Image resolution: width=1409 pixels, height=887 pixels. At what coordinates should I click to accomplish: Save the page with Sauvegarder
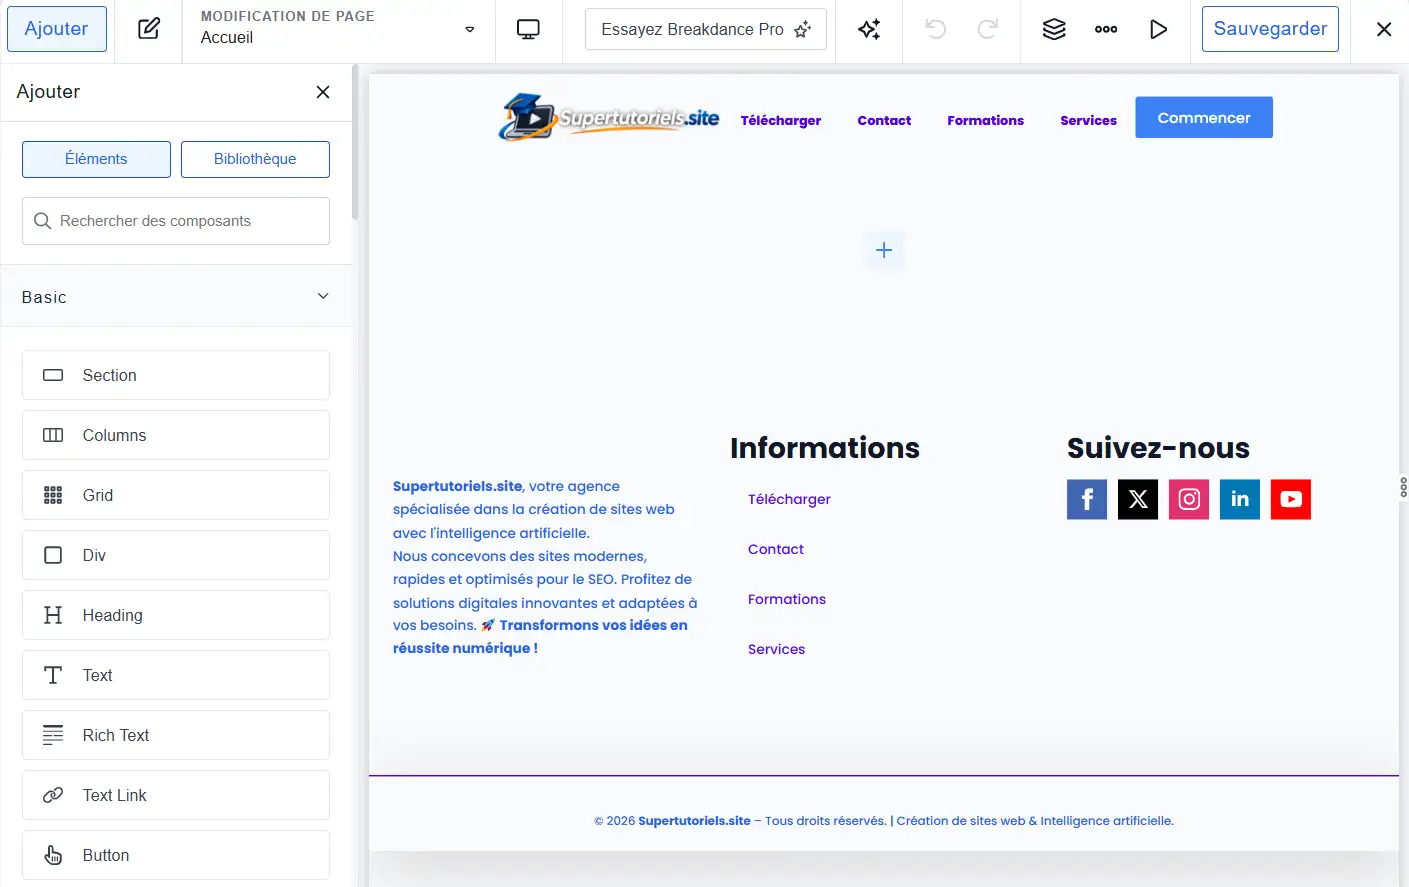pos(1270,29)
